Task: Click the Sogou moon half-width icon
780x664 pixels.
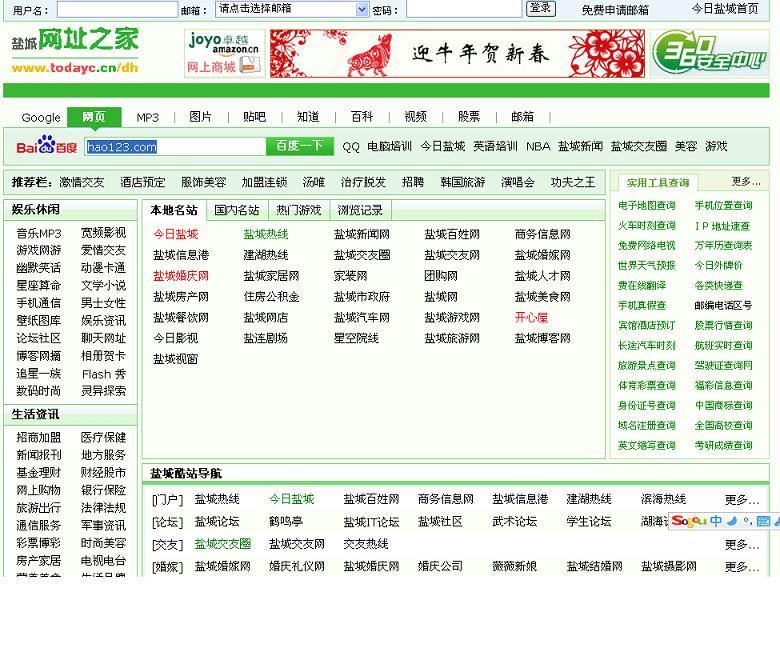Action: tap(731, 521)
